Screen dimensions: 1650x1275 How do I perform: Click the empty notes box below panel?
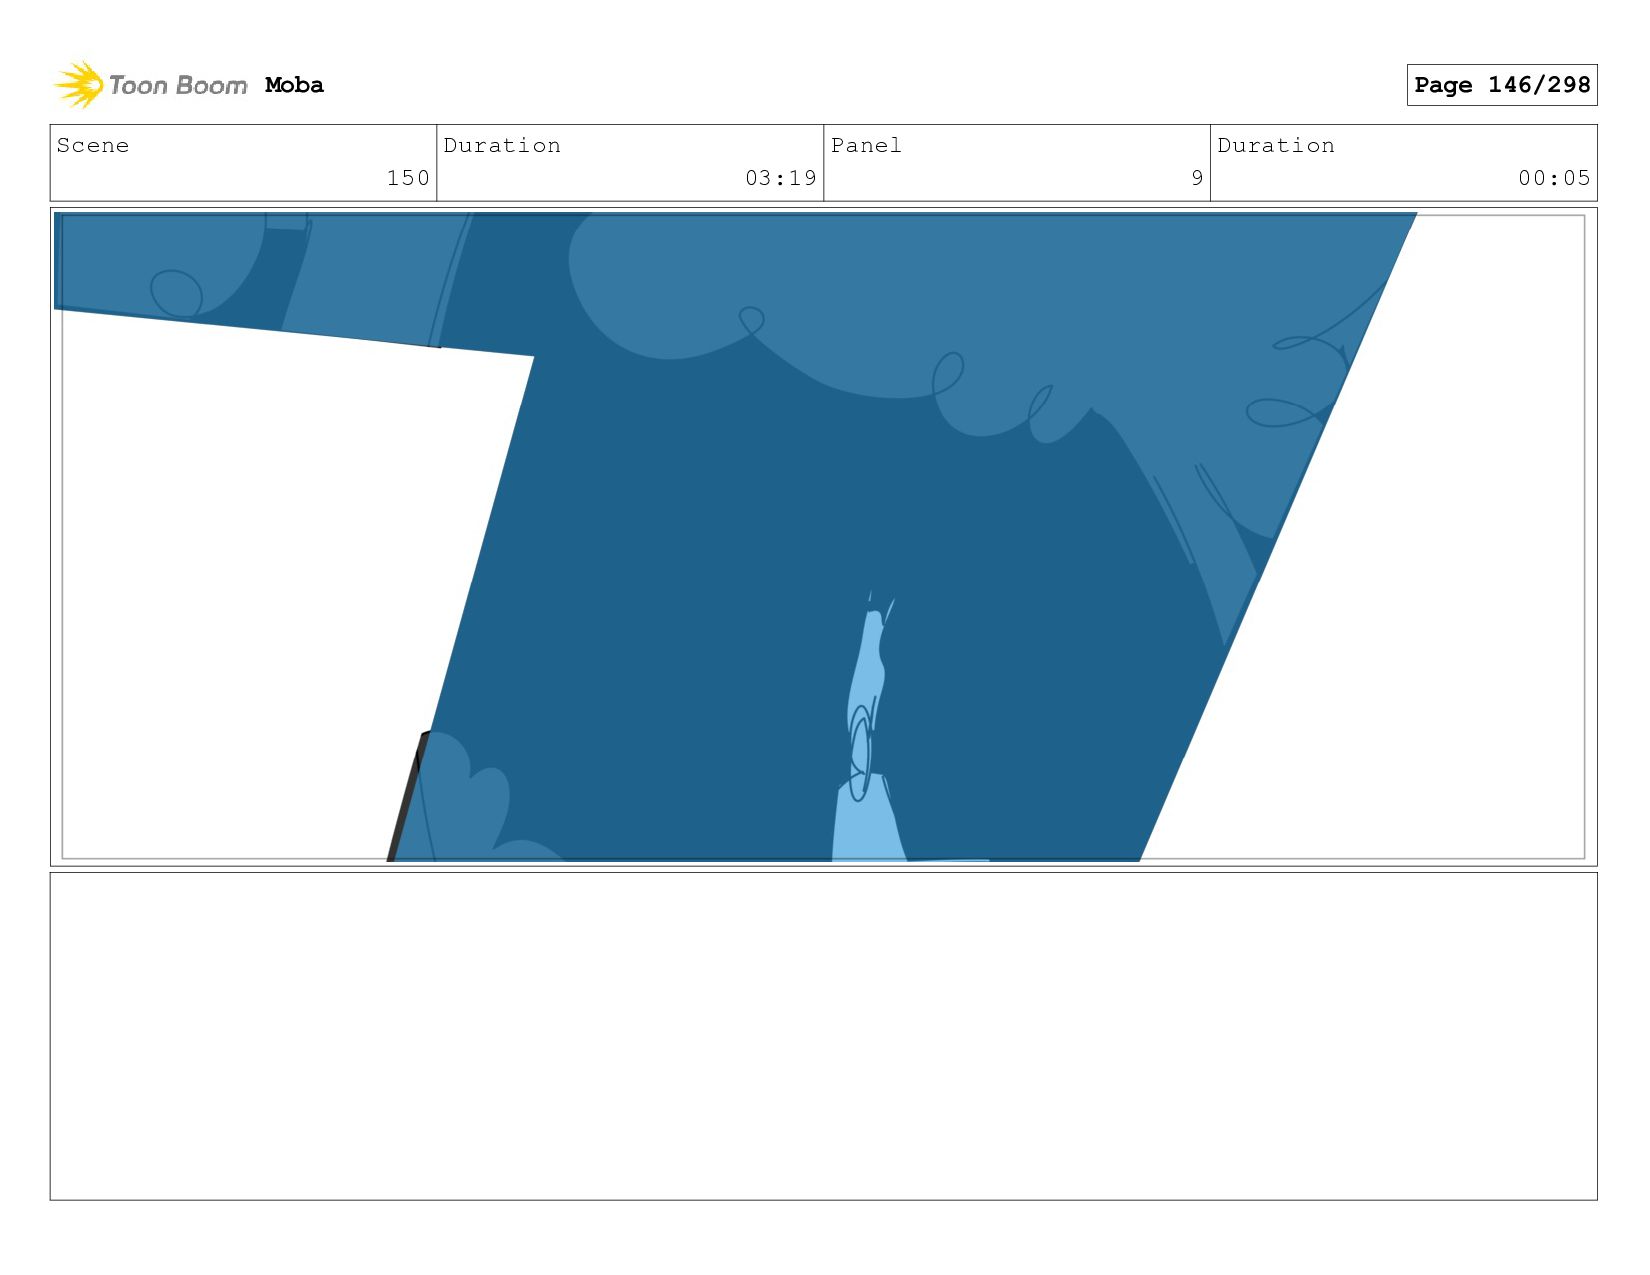tap(823, 1036)
